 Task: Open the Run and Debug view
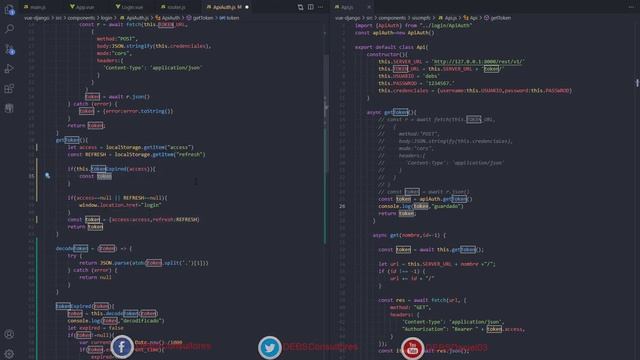click(9, 69)
